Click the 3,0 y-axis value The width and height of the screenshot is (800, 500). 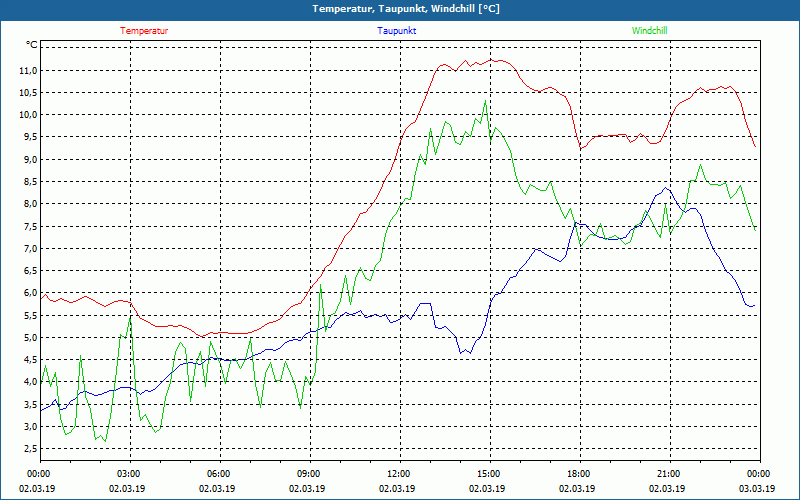point(30,427)
